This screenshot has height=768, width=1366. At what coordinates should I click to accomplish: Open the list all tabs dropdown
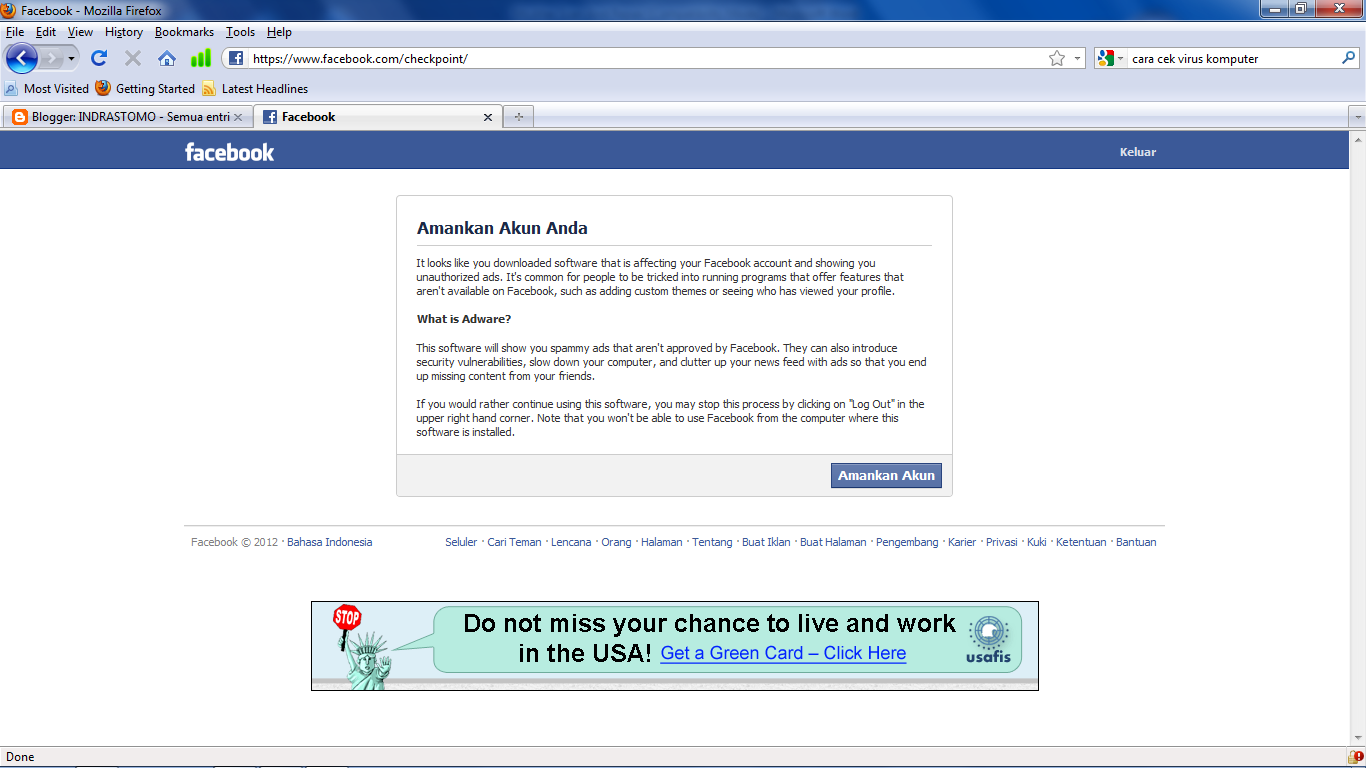1357,117
